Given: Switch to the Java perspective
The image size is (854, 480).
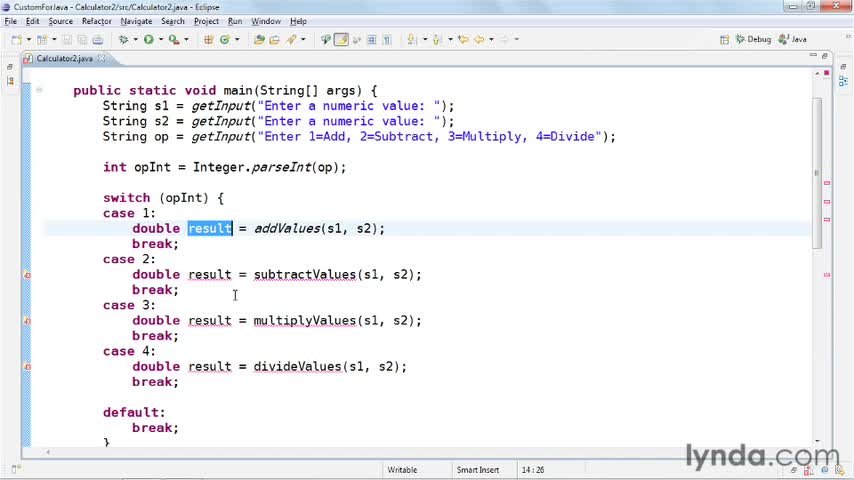Looking at the screenshot, I should click(x=792, y=39).
